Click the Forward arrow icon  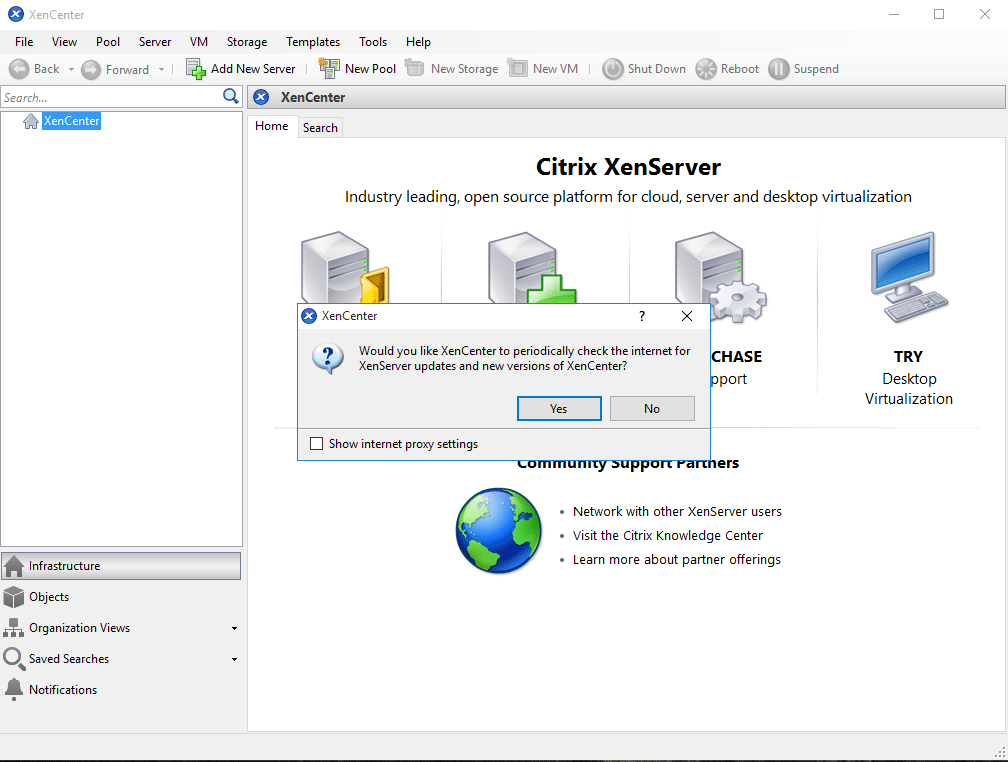tap(91, 69)
